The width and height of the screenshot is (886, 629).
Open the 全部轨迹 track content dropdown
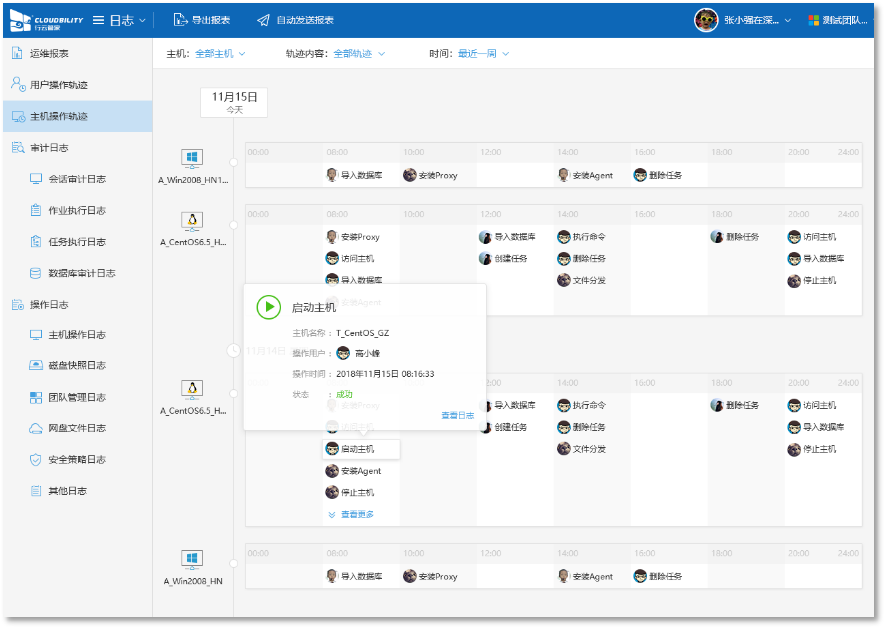click(x=359, y=53)
